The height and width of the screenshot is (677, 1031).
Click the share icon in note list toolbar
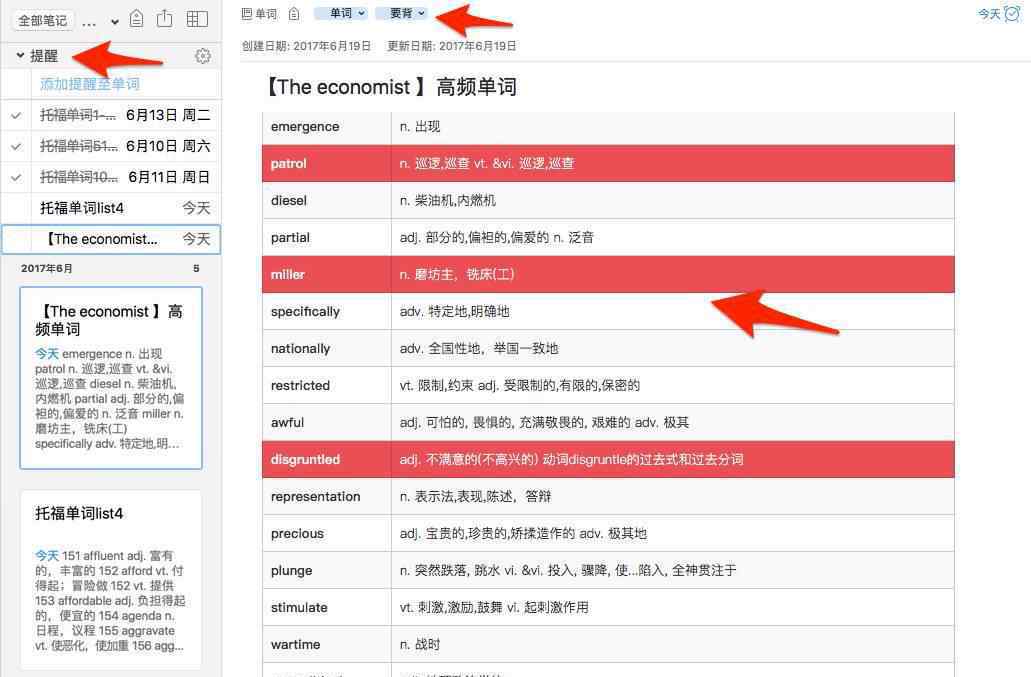166,20
